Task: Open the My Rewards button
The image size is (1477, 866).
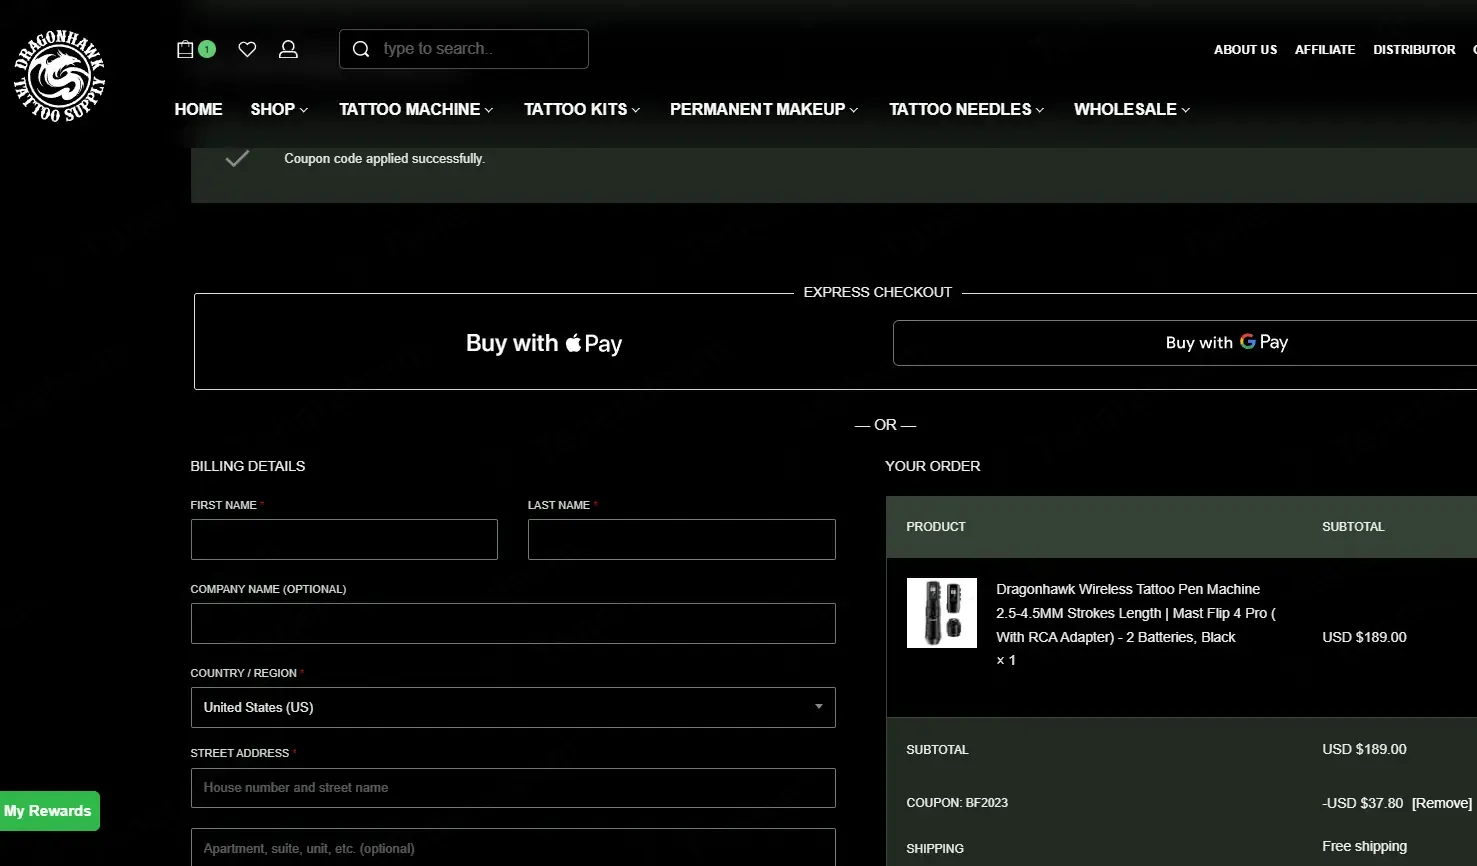Action: click(49, 811)
